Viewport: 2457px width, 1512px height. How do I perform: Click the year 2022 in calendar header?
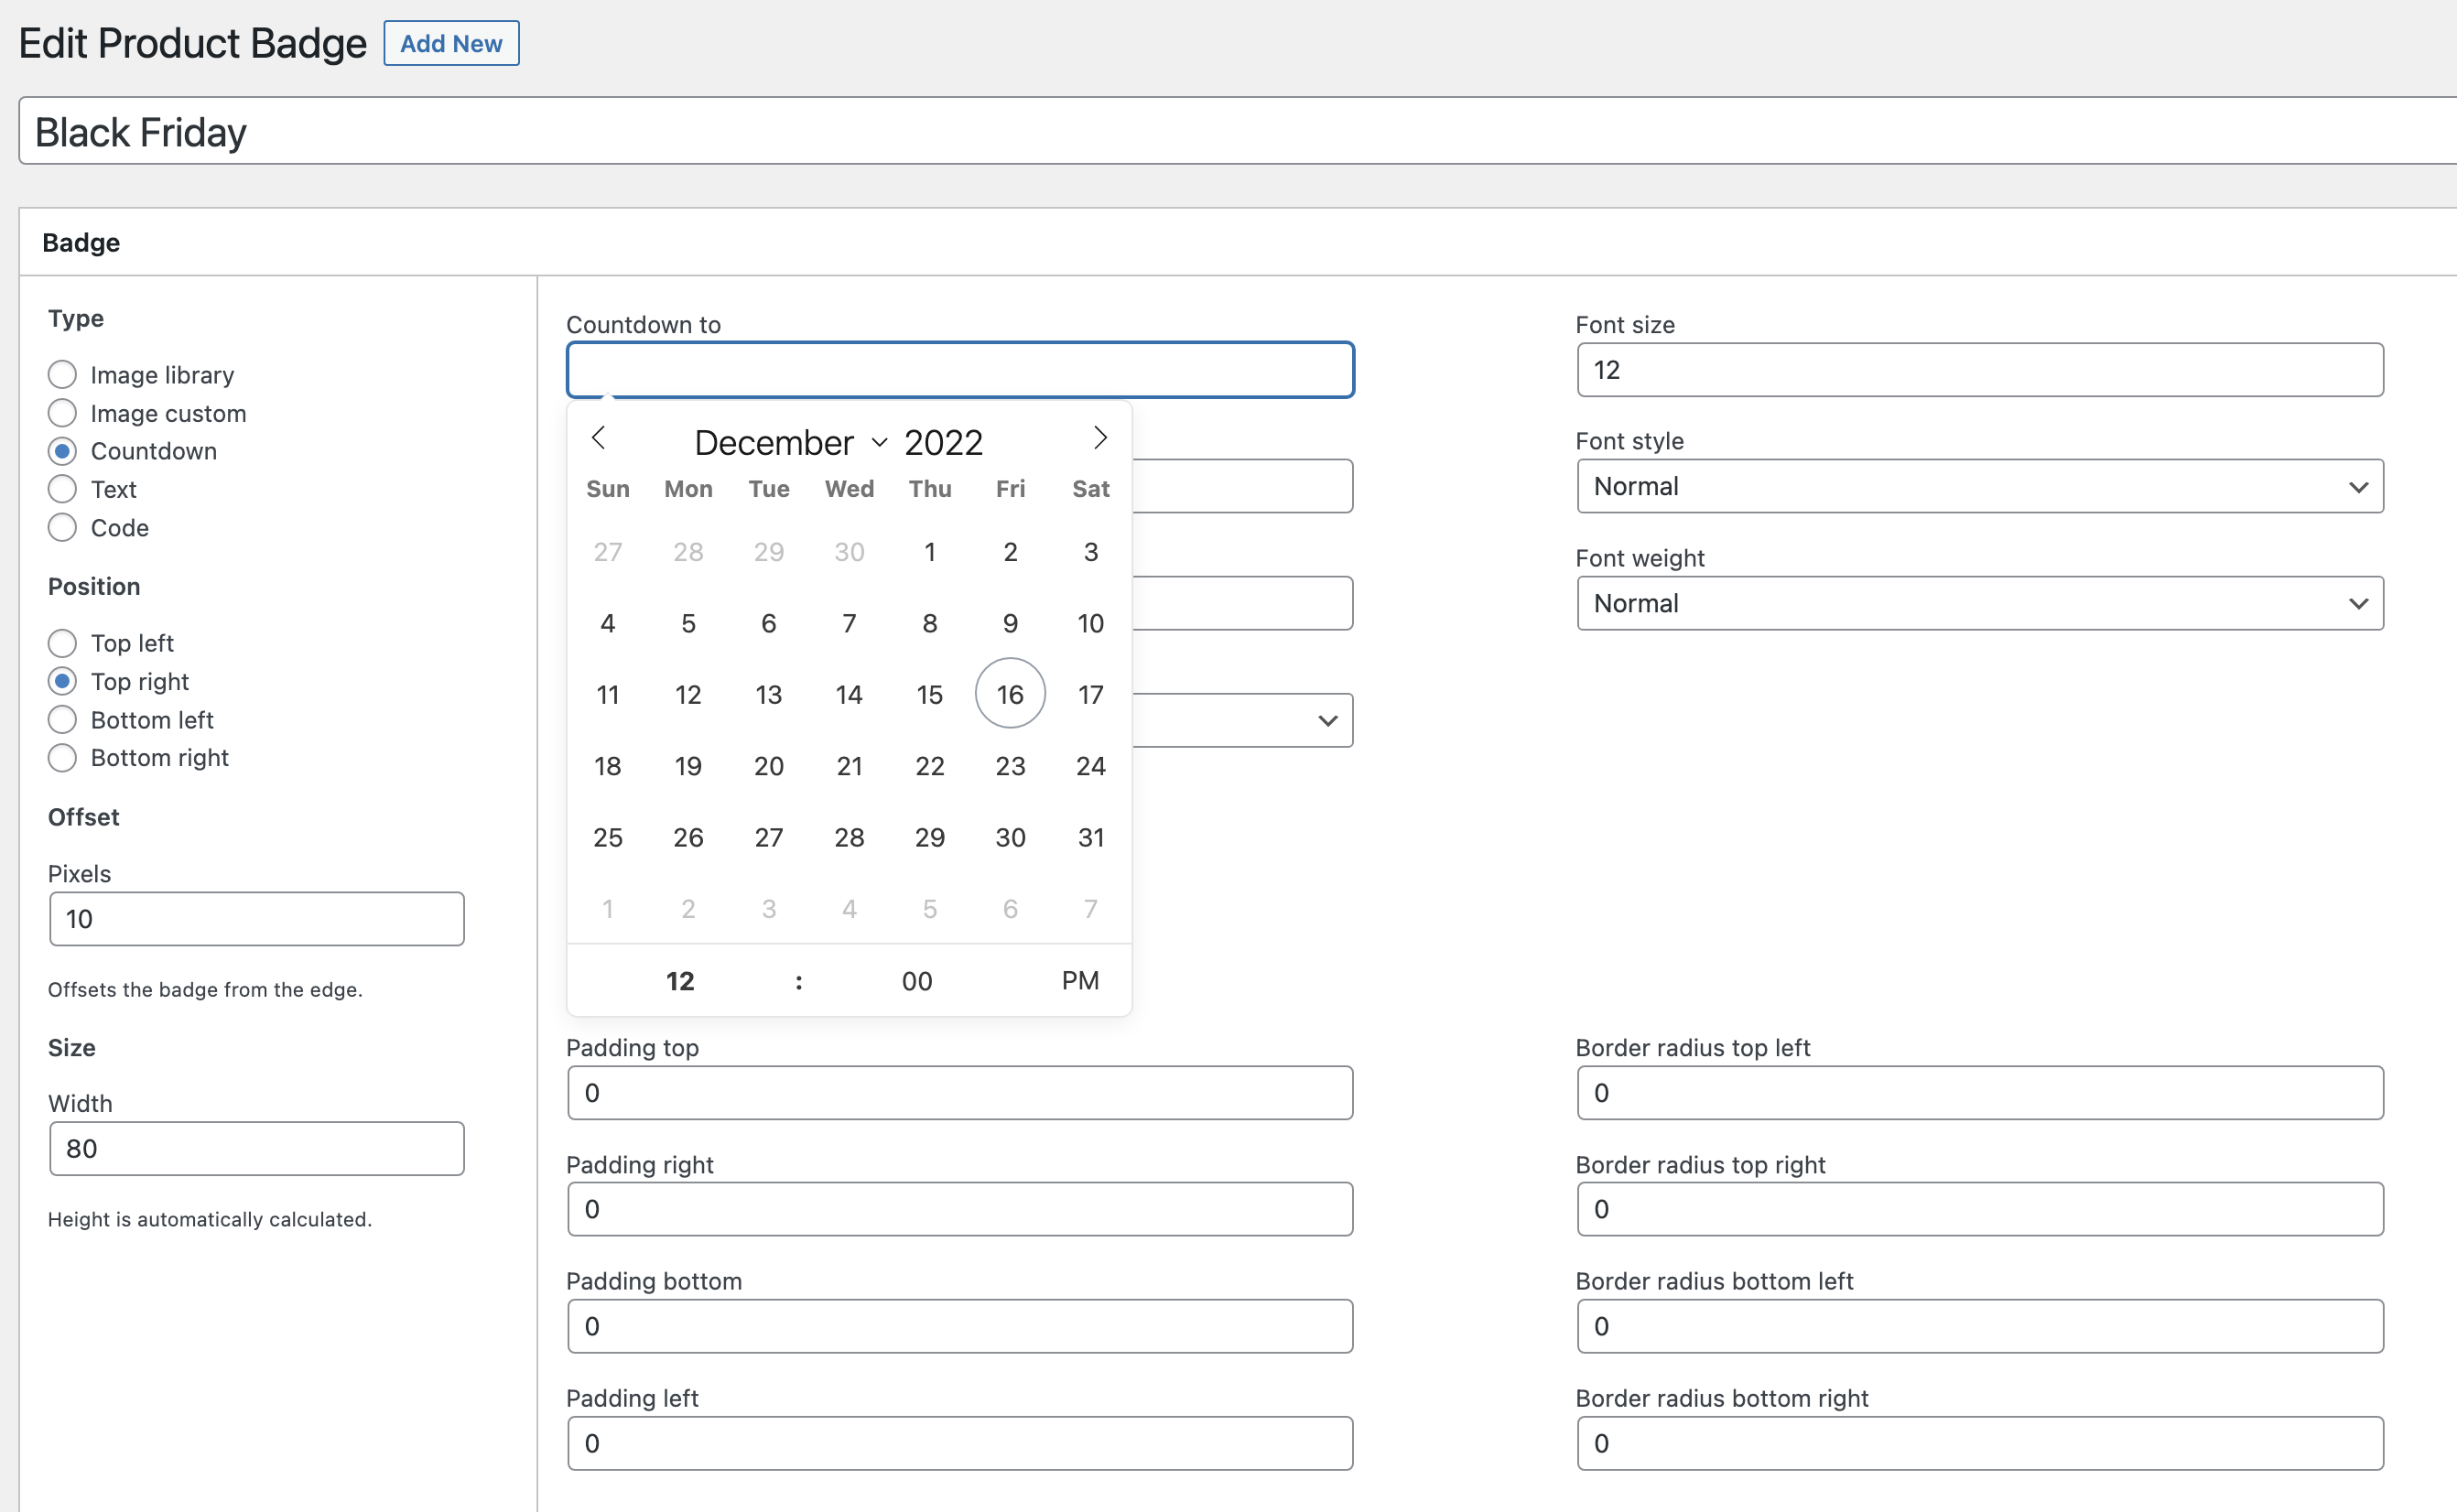(943, 443)
